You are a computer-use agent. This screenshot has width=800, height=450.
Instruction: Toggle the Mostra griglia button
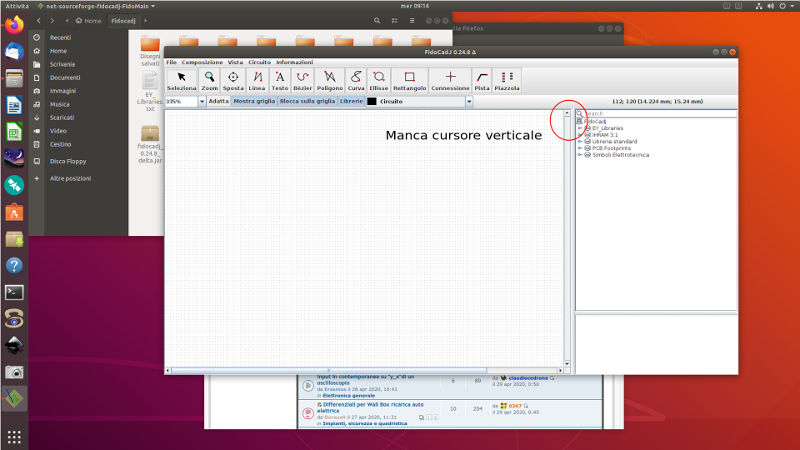[254, 101]
